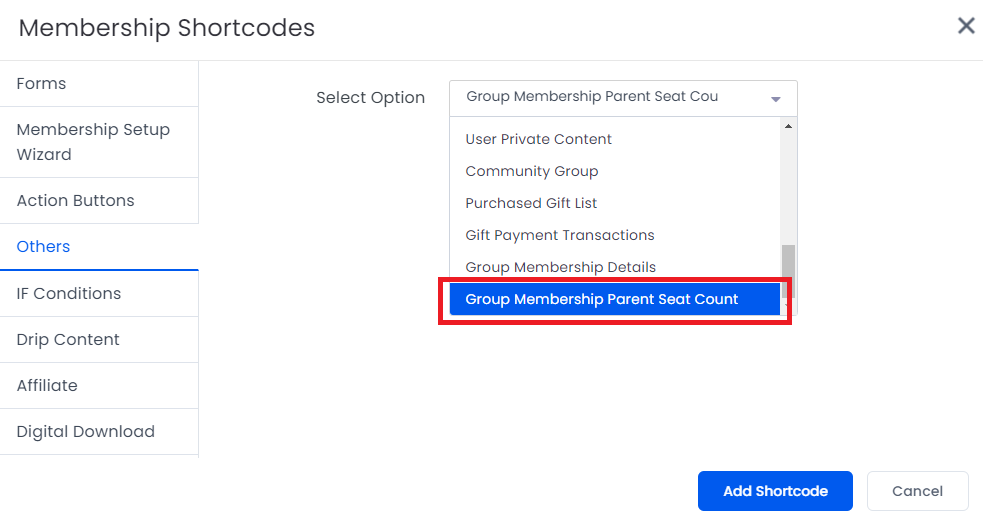Choose Gift Payment Transactions option
Image resolution: width=983 pixels, height=521 pixels.
pyautogui.click(x=559, y=235)
